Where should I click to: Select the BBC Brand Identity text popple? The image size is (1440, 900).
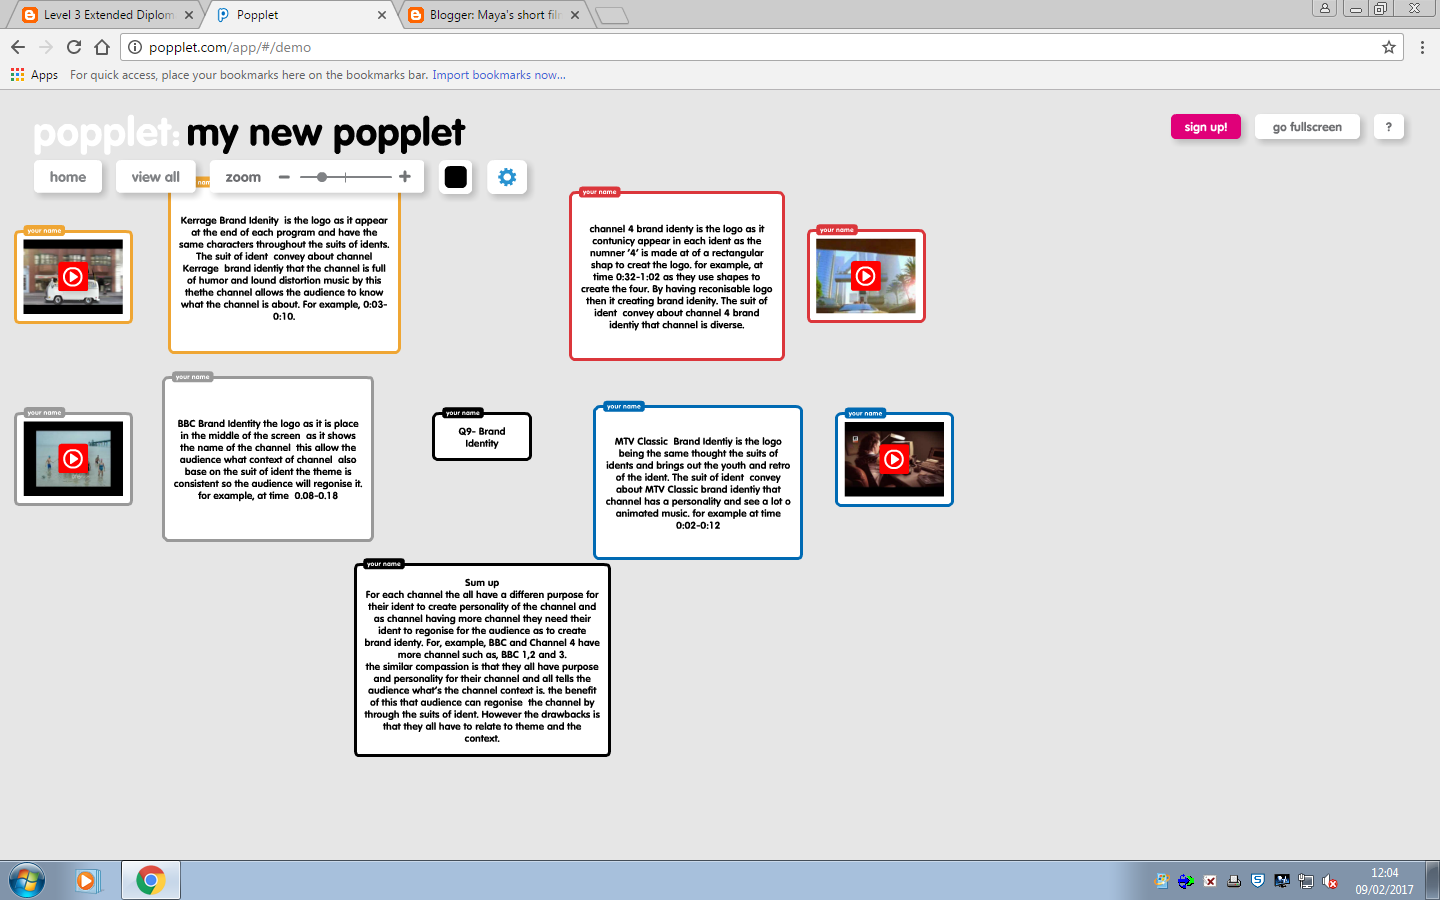268,459
